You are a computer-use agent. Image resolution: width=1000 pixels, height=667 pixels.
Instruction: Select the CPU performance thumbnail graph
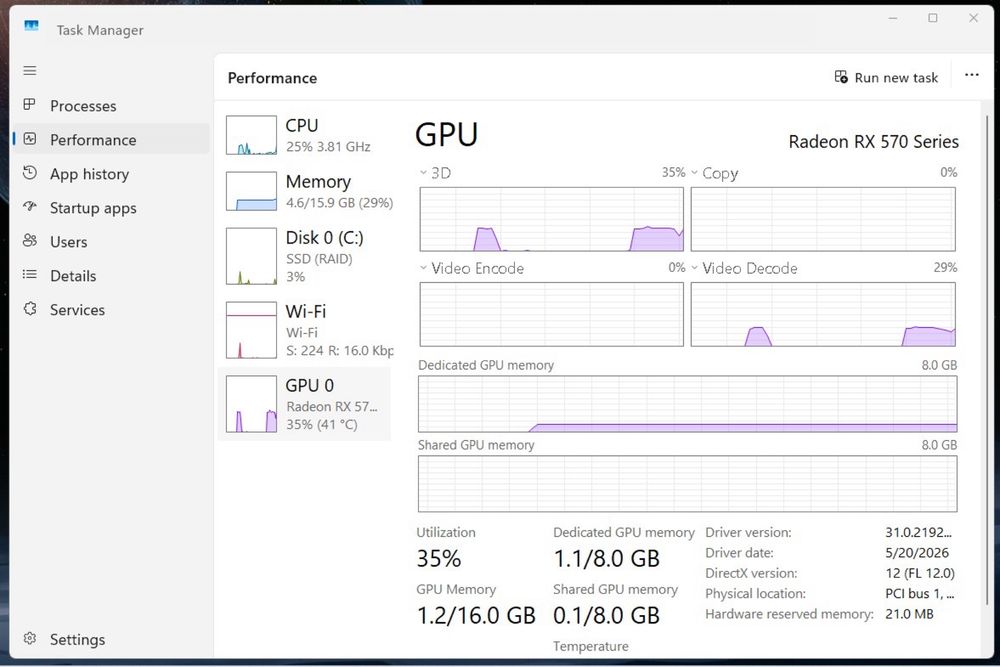(251, 135)
